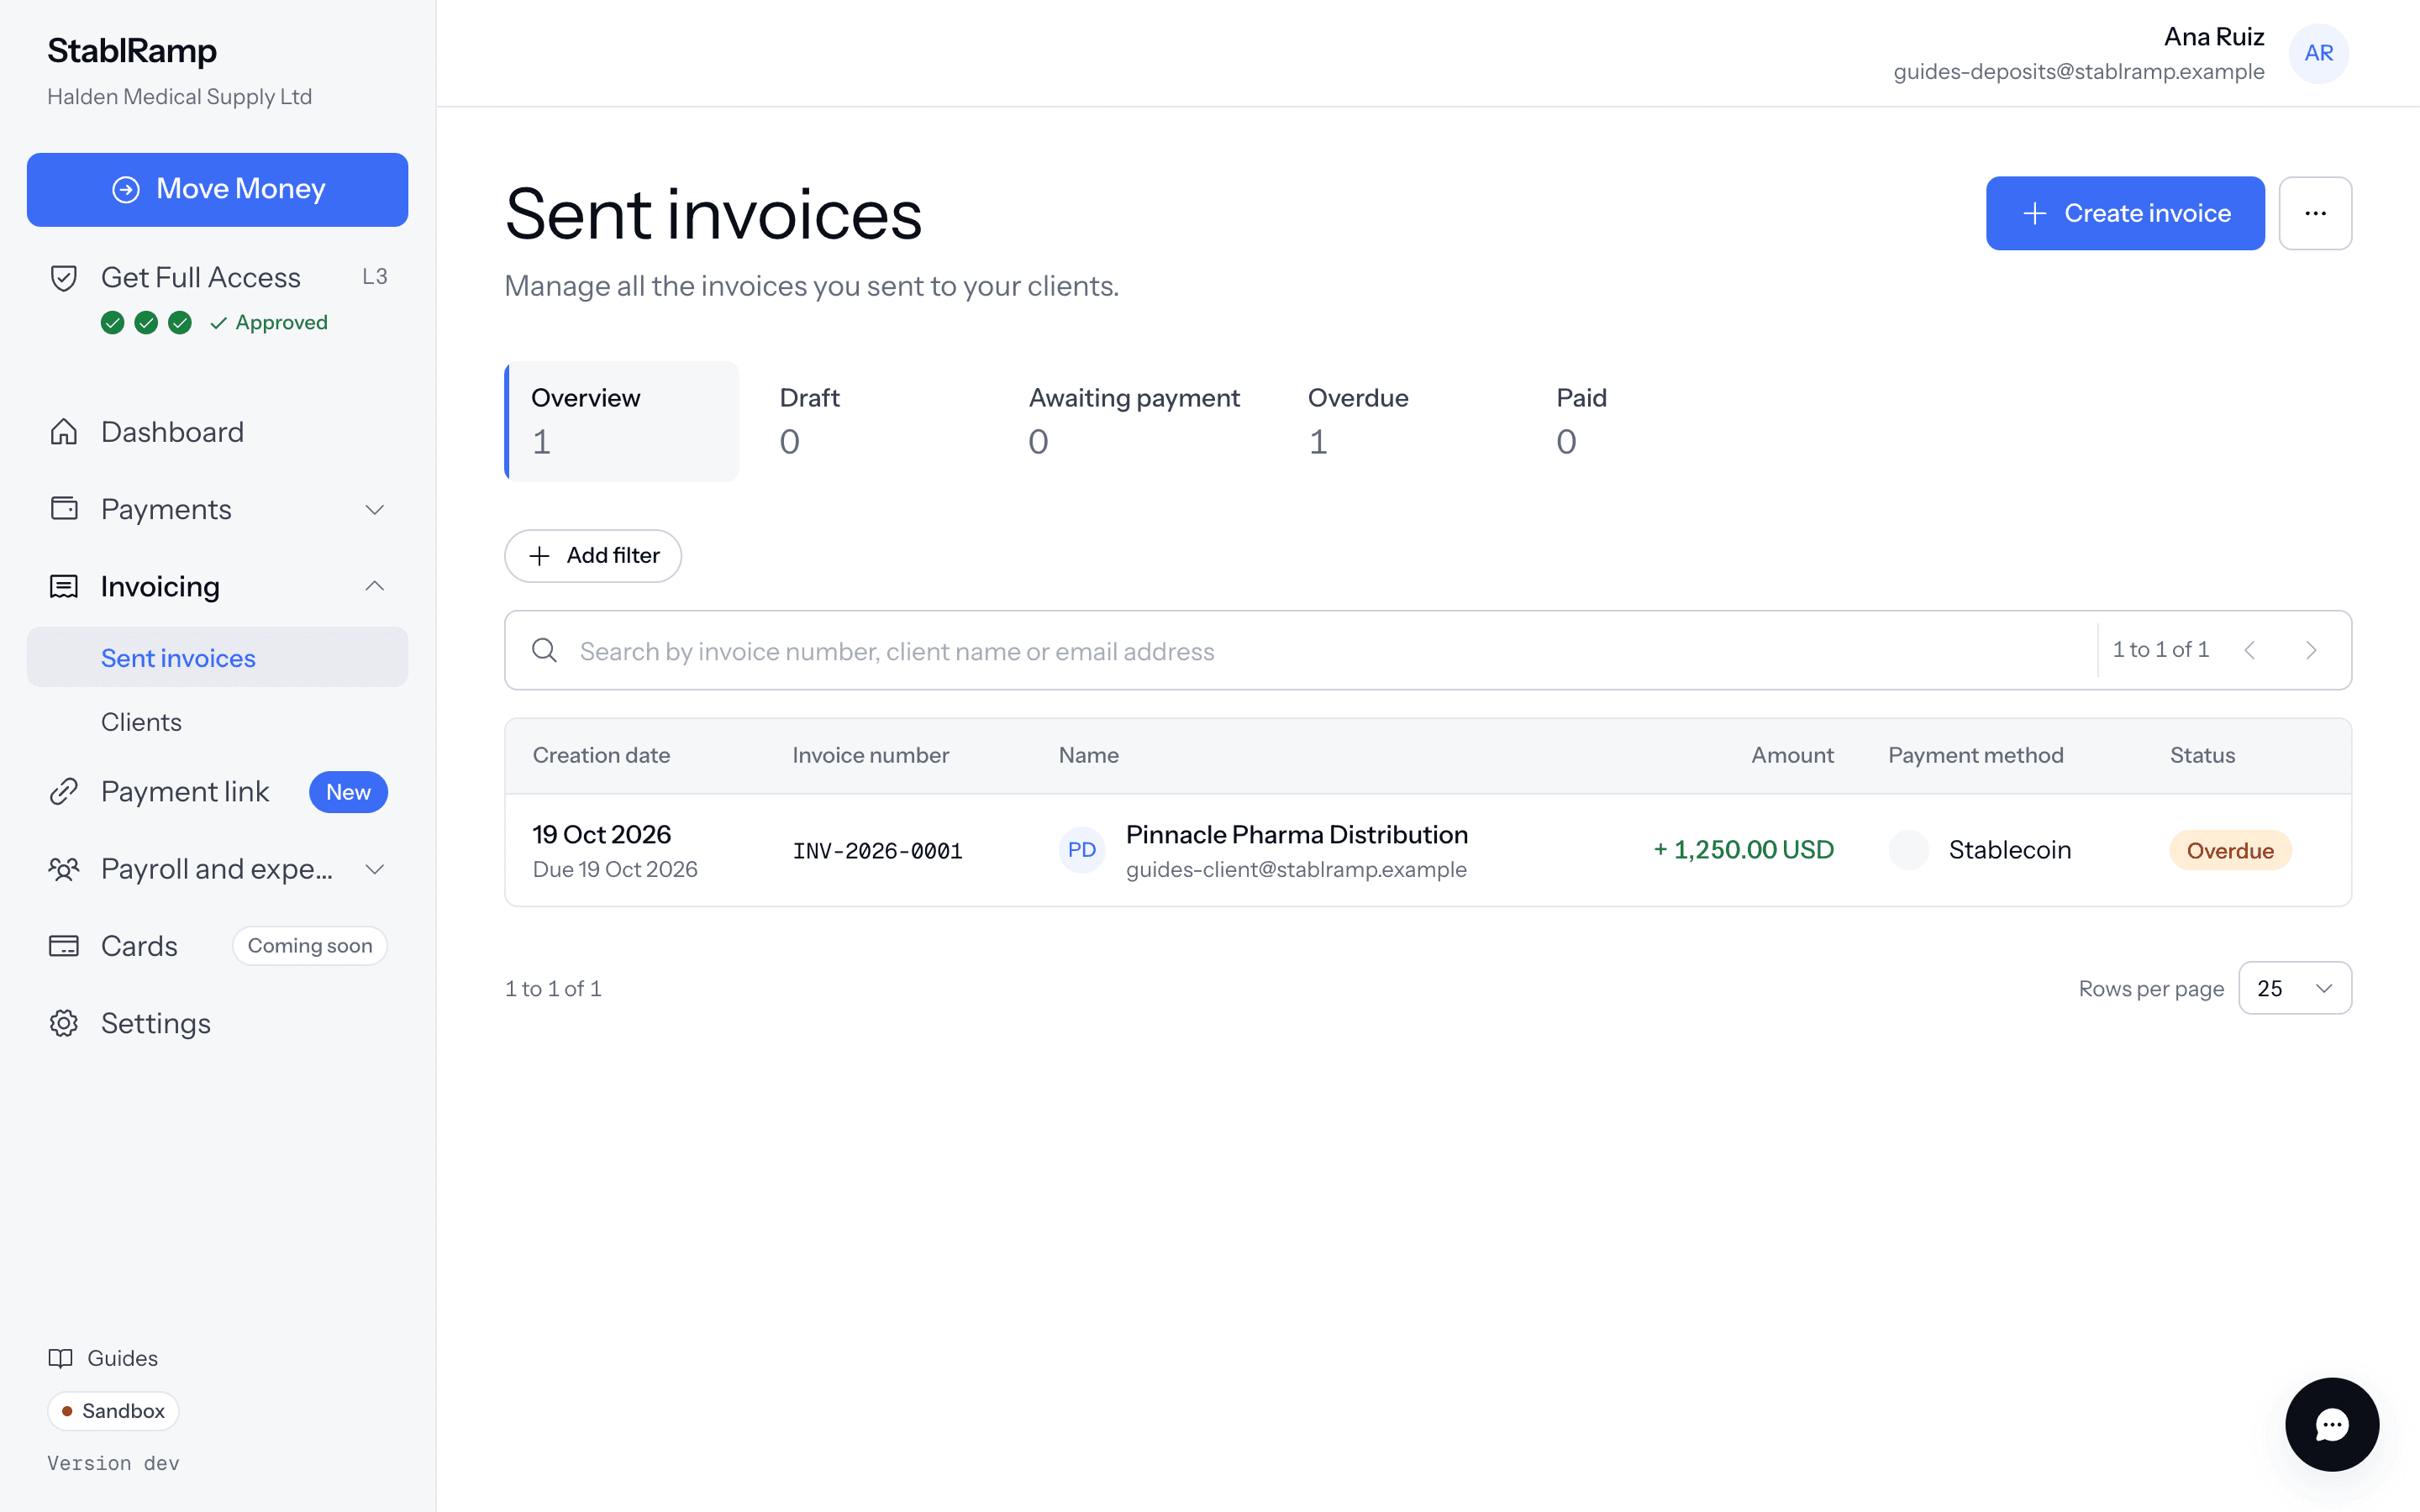Expand the Payments submenu chevron

[375, 509]
